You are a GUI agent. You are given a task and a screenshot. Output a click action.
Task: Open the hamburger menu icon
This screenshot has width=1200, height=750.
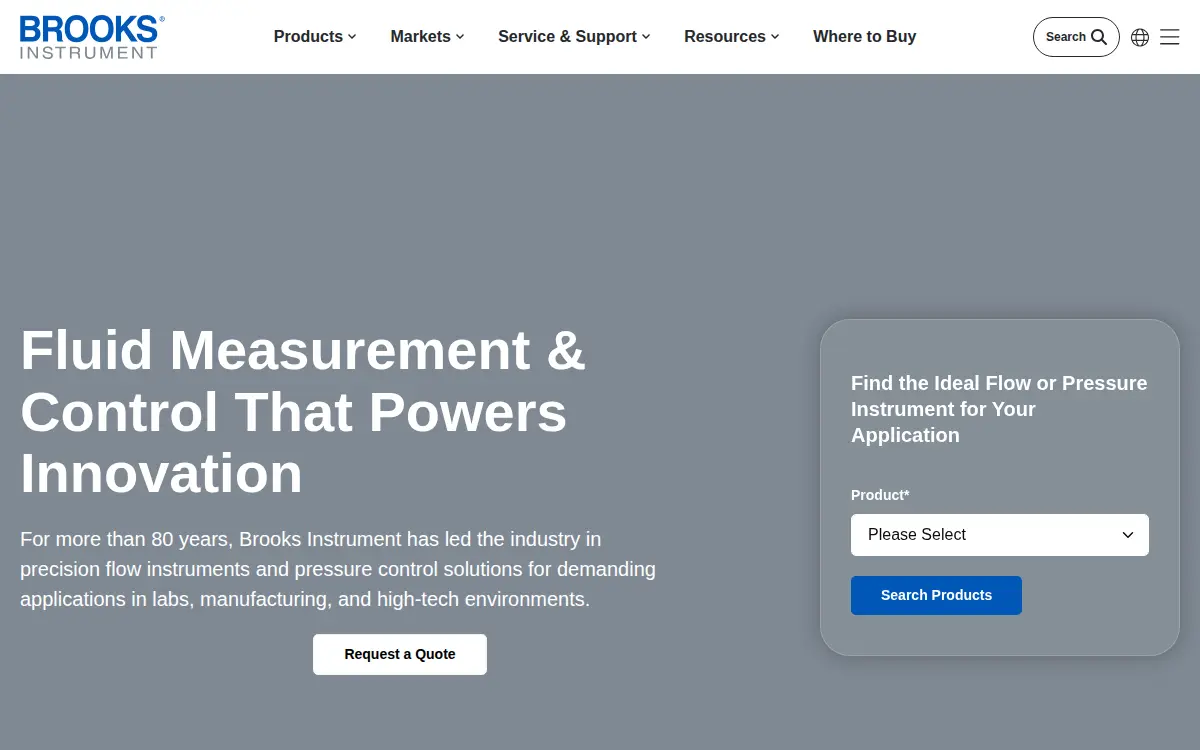click(1170, 37)
